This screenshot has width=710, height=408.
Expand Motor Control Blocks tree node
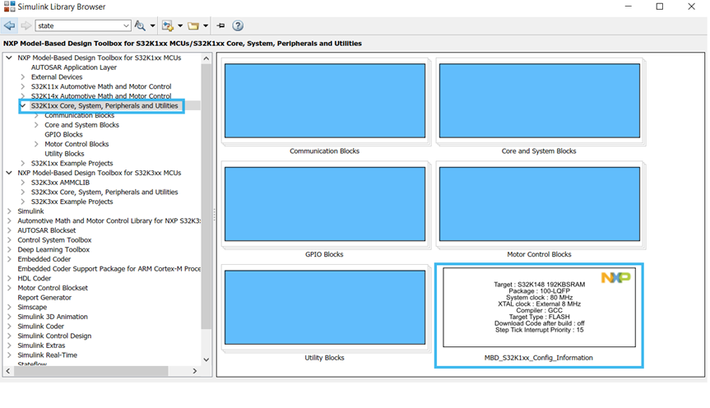click(36, 144)
